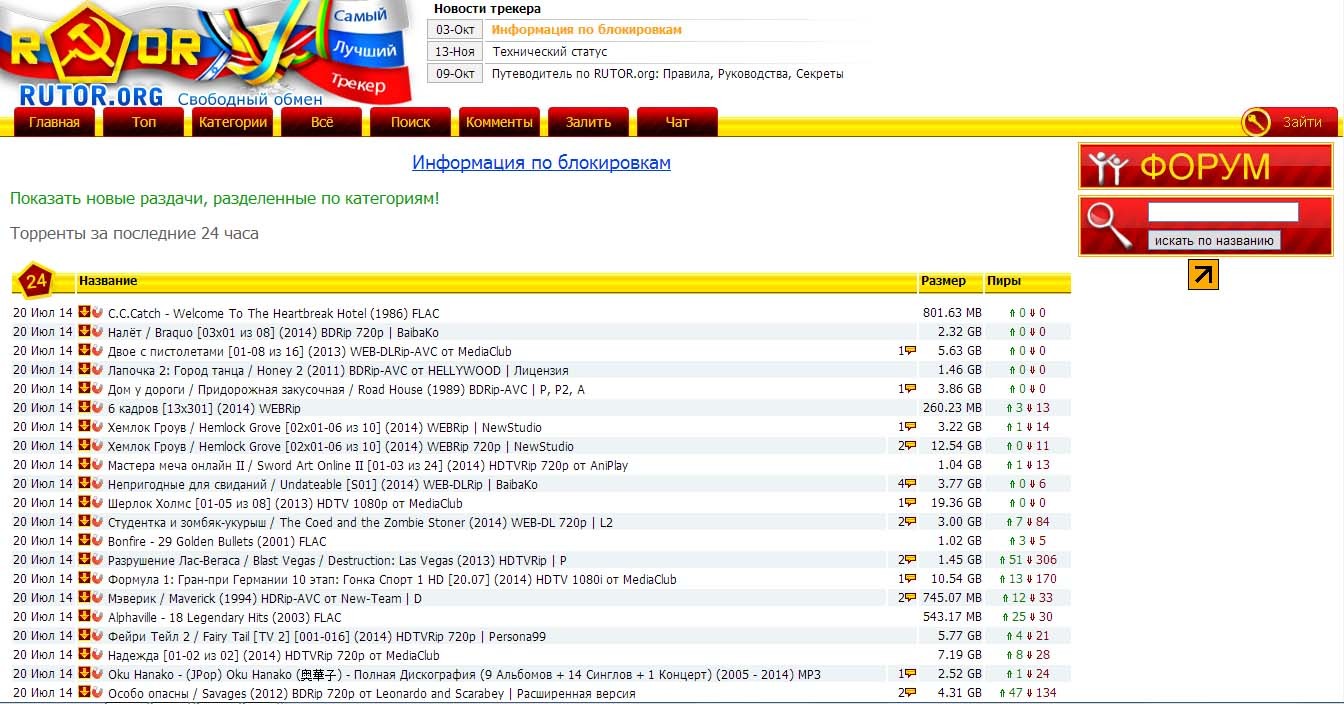1344x704 pixels.
Task: Open the Залить upload tab
Action: pyautogui.click(x=588, y=122)
